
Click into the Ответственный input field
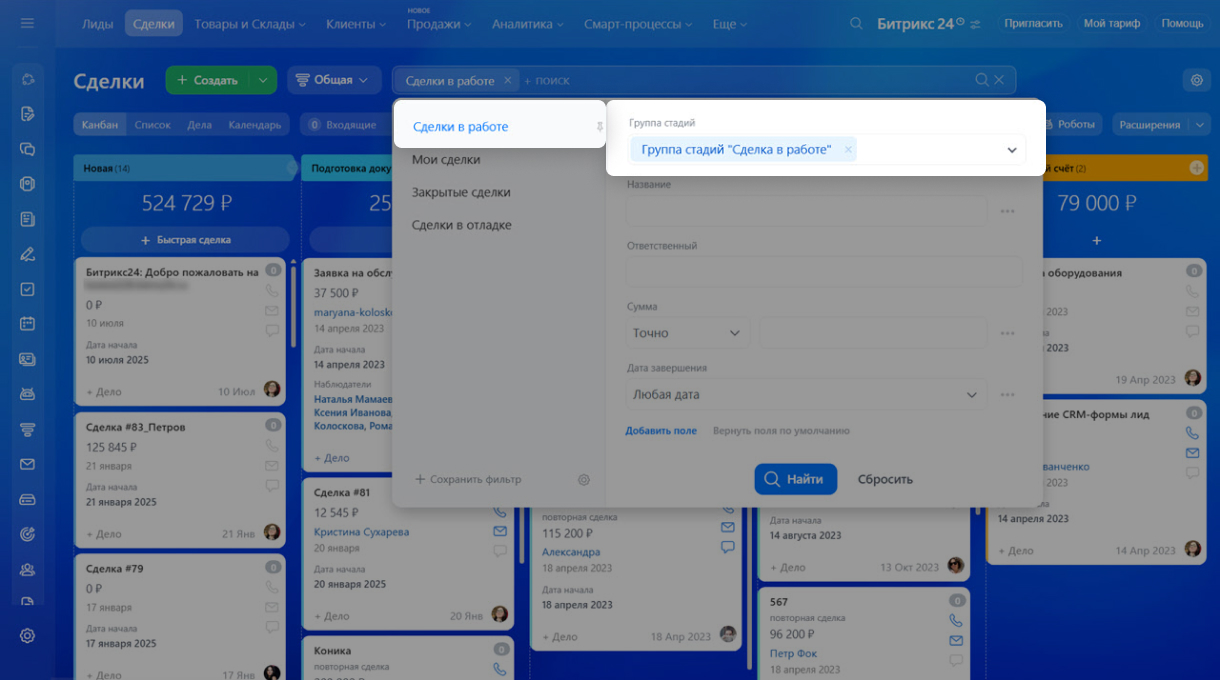tap(824, 272)
